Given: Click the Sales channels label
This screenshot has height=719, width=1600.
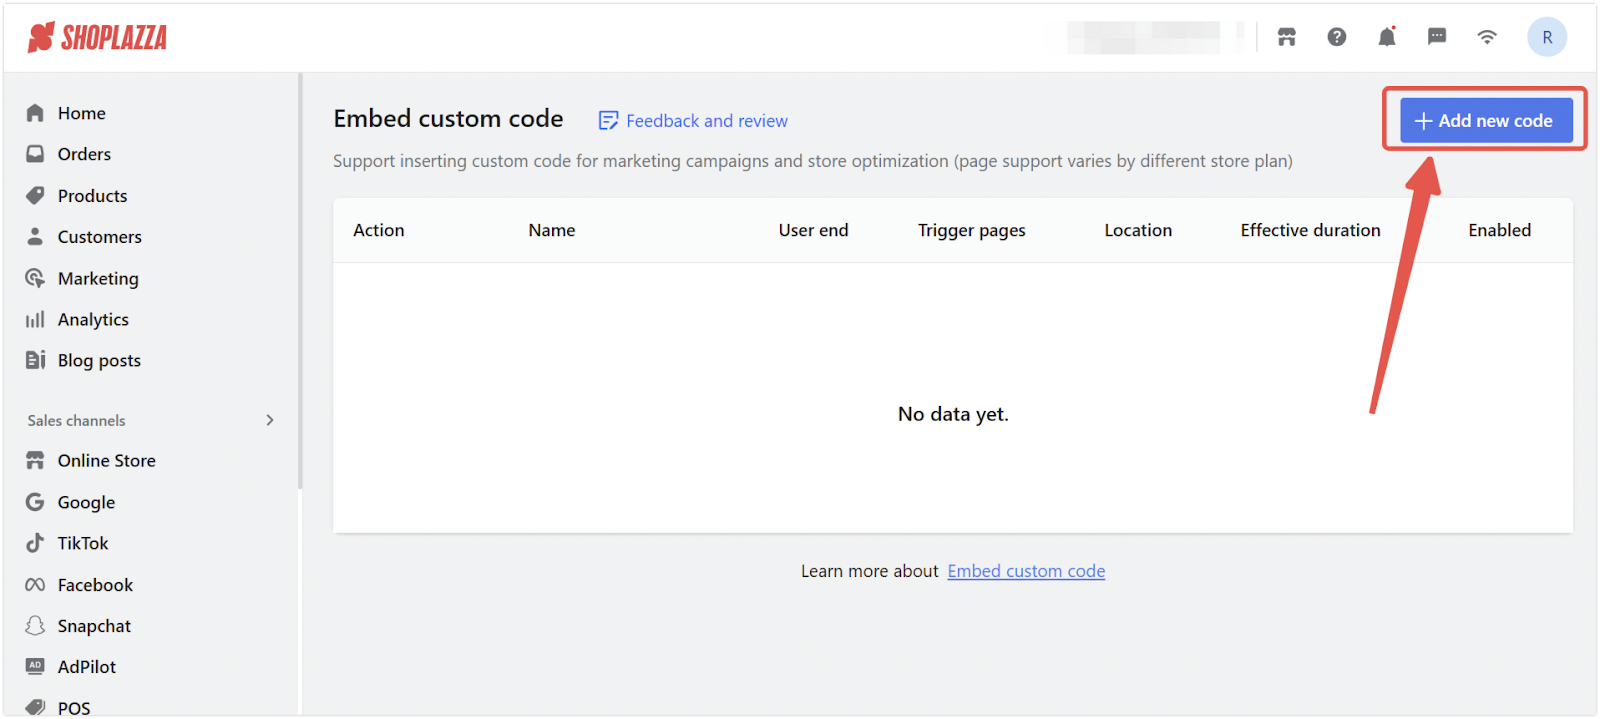Looking at the screenshot, I should point(77,421).
